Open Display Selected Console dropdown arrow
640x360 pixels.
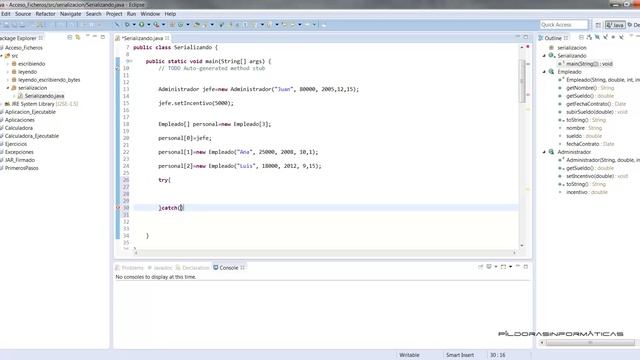(496, 267)
